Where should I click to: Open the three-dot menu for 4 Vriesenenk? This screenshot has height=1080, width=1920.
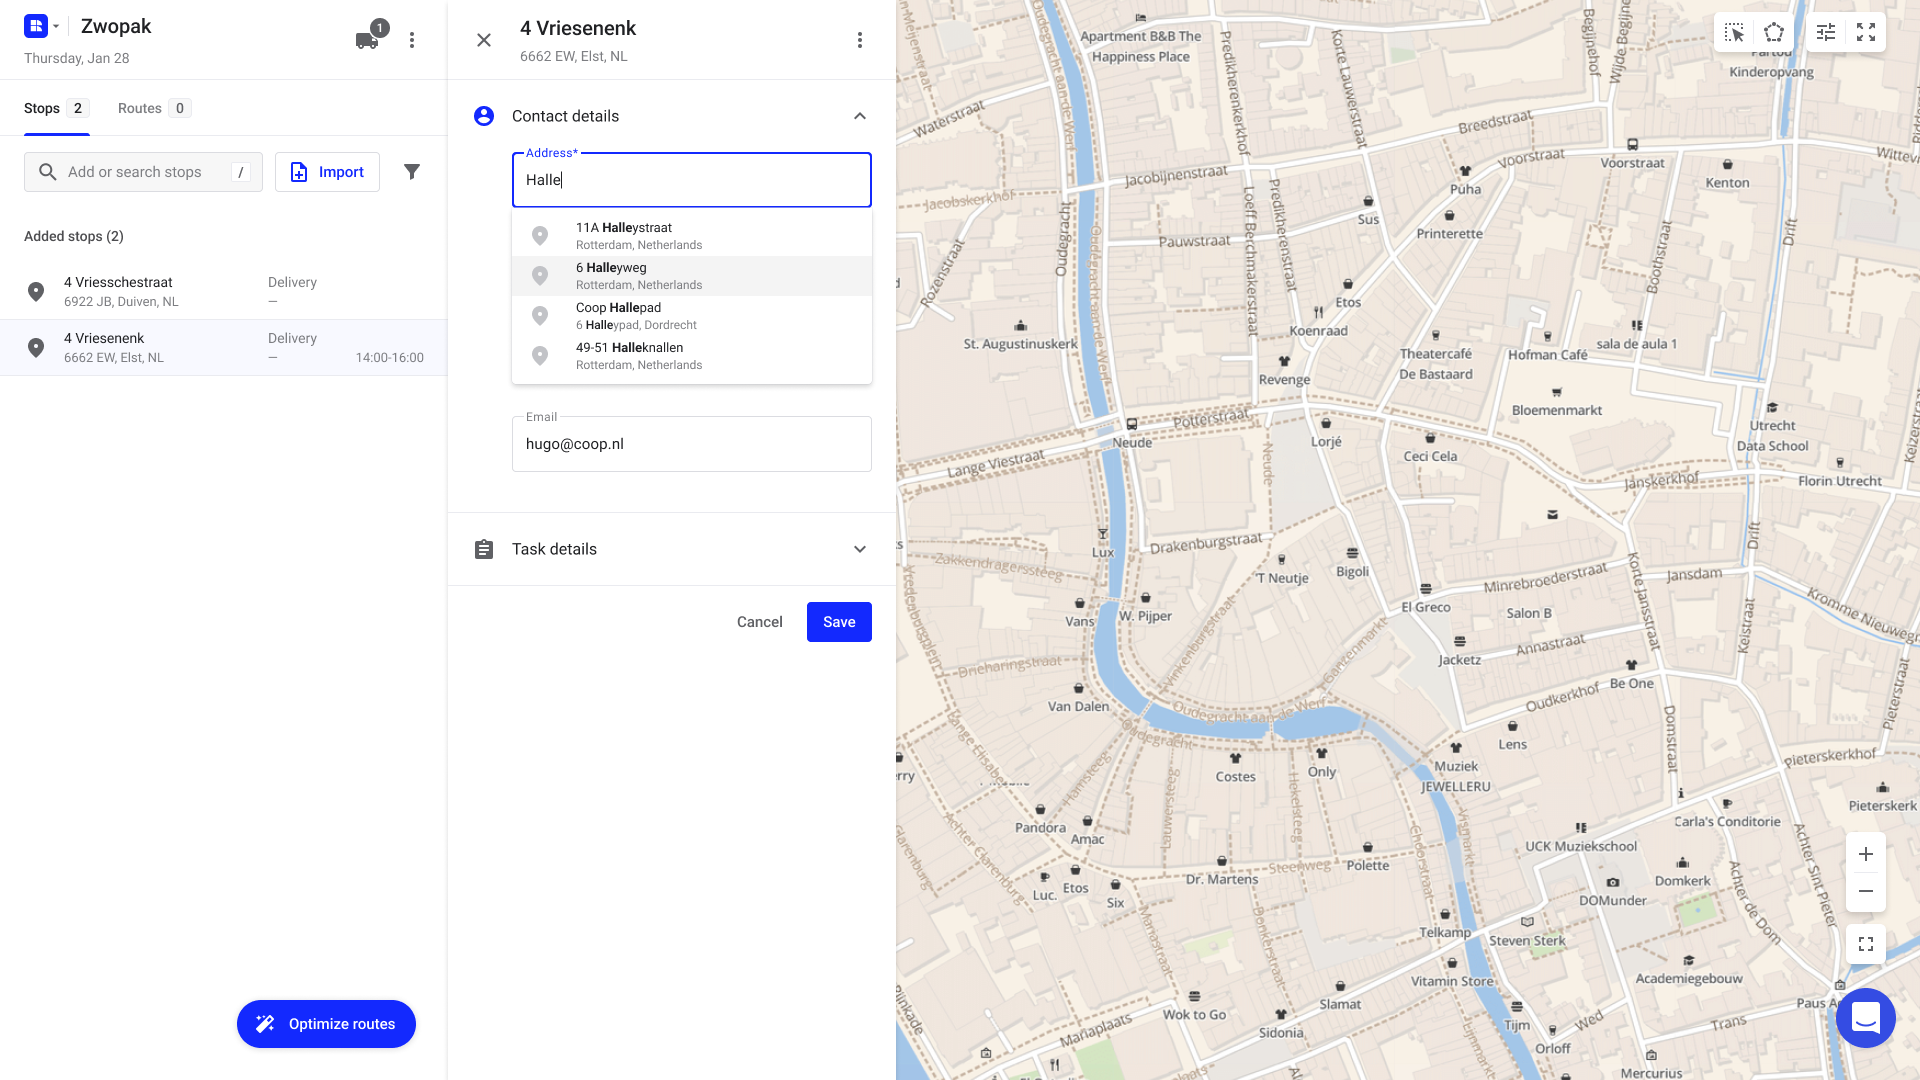859,39
